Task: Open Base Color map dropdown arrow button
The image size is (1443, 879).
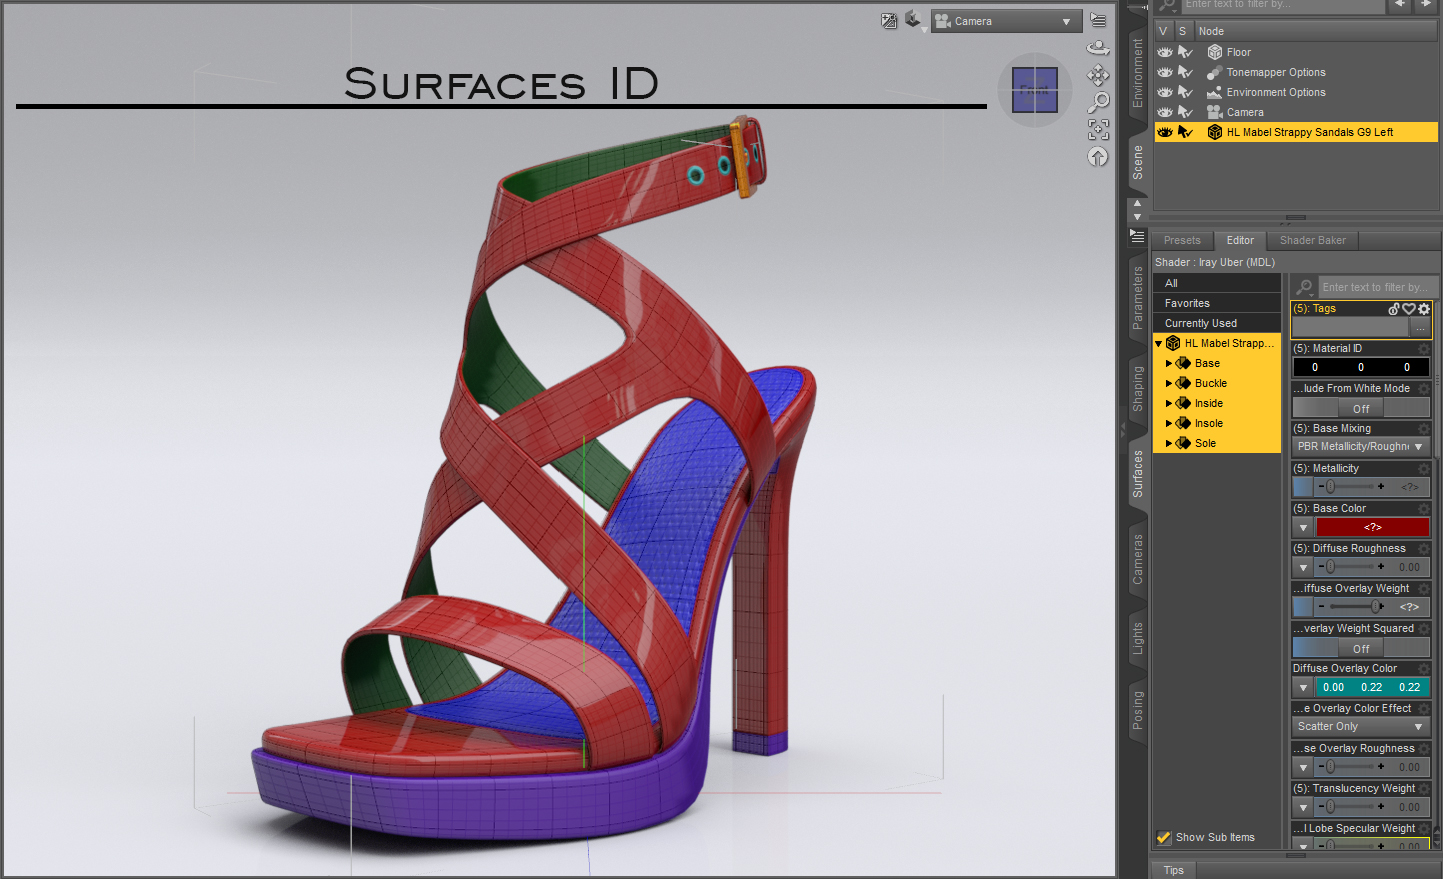Action: pyautogui.click(x=1303, y=527)
